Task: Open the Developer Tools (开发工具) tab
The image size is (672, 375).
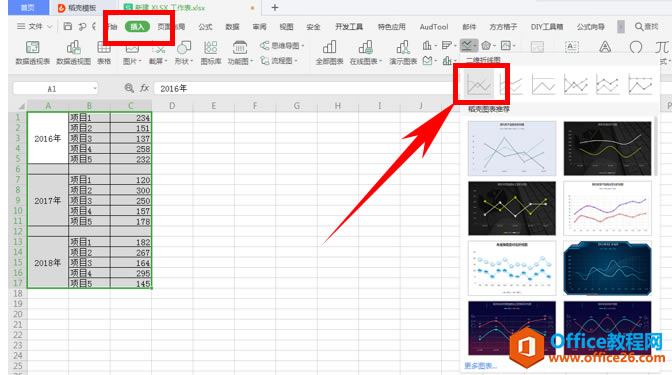Action: pyautogui.click(x=349, y=27)
